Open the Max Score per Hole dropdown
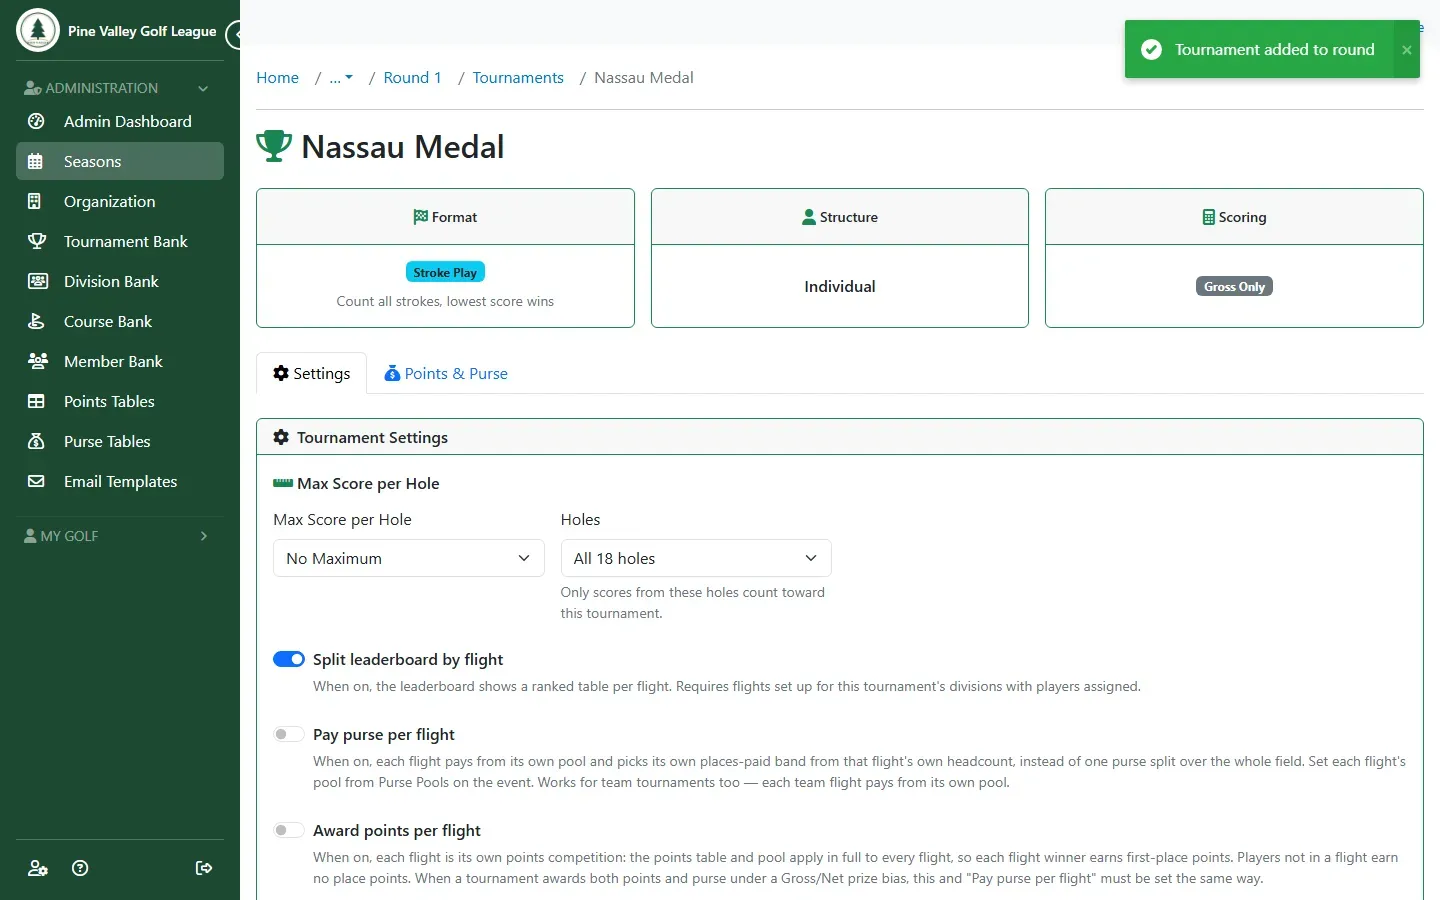The height and width of the screenshot is (900, 1440). pyautogui.click(x=409, y=558)
